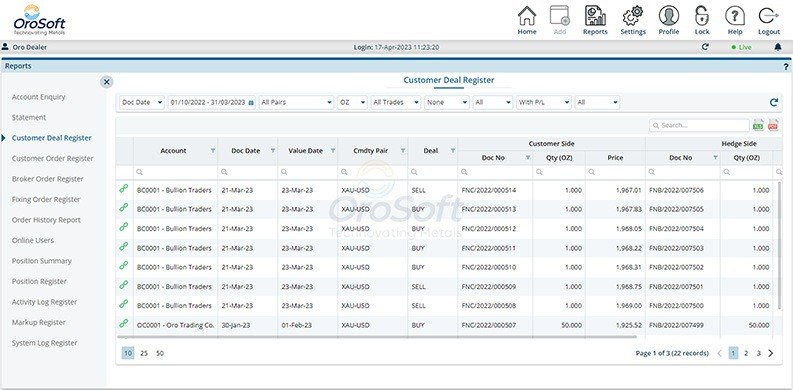This screenshot has height=390, width=793.
Task: Select Position Summary report
Action: pos(41,261)
